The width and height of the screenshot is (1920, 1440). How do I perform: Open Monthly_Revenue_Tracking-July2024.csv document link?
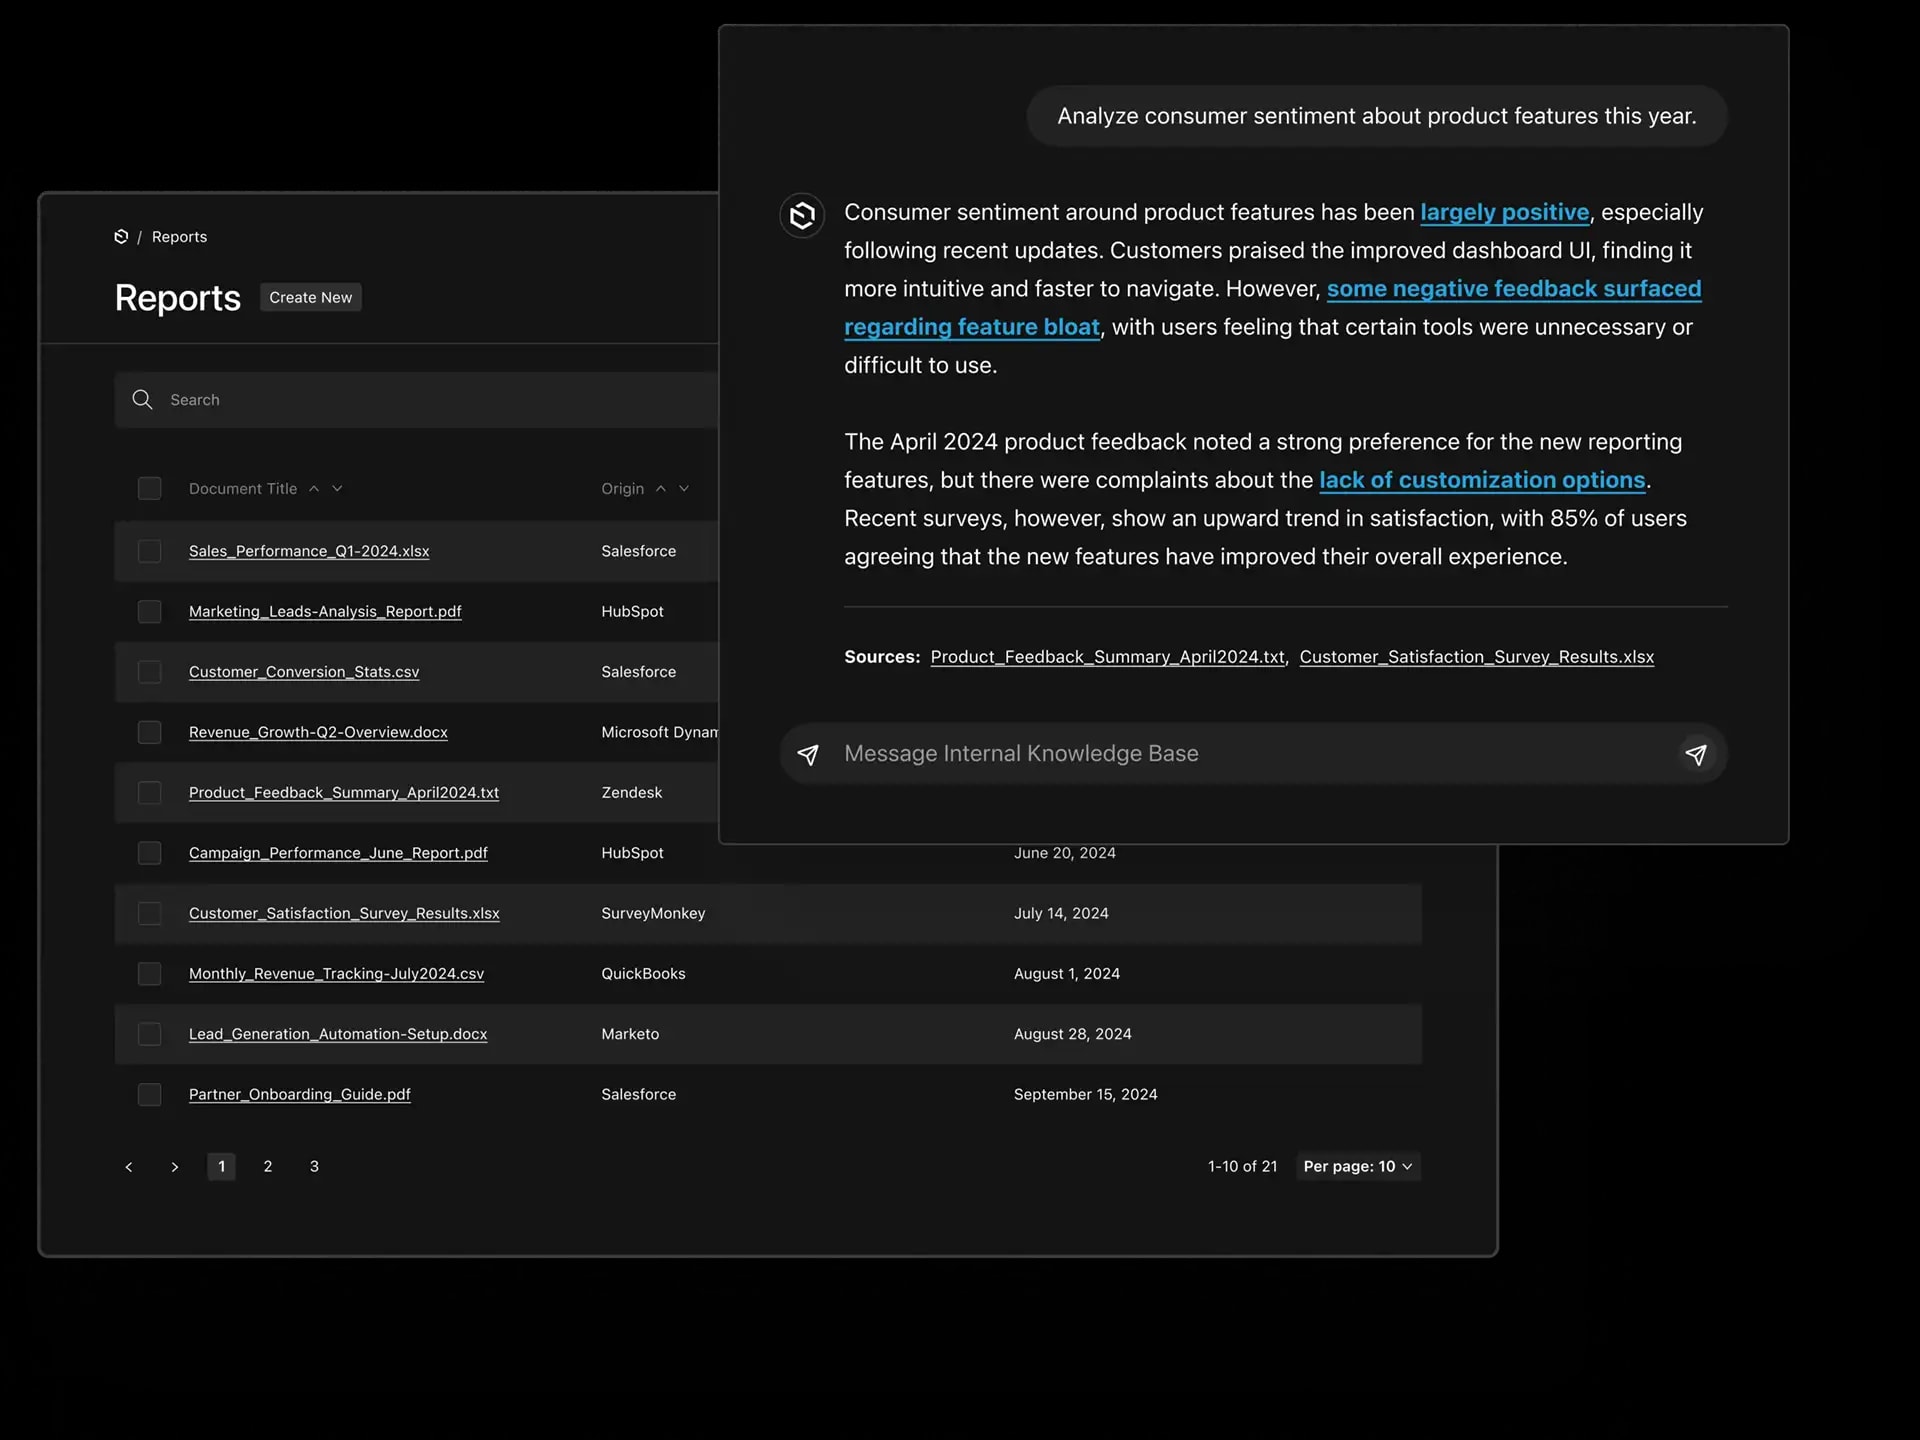(336, 974)
